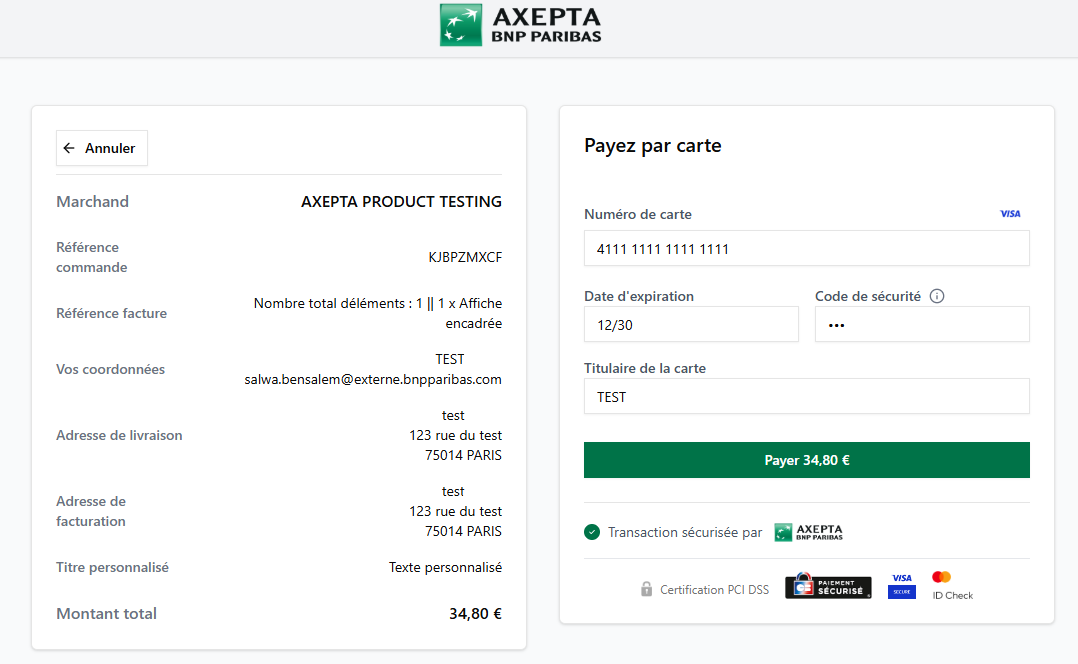Click the Axepta BNP Paribas header logo
The image size is (1078, 664).
tap(521, 25)
